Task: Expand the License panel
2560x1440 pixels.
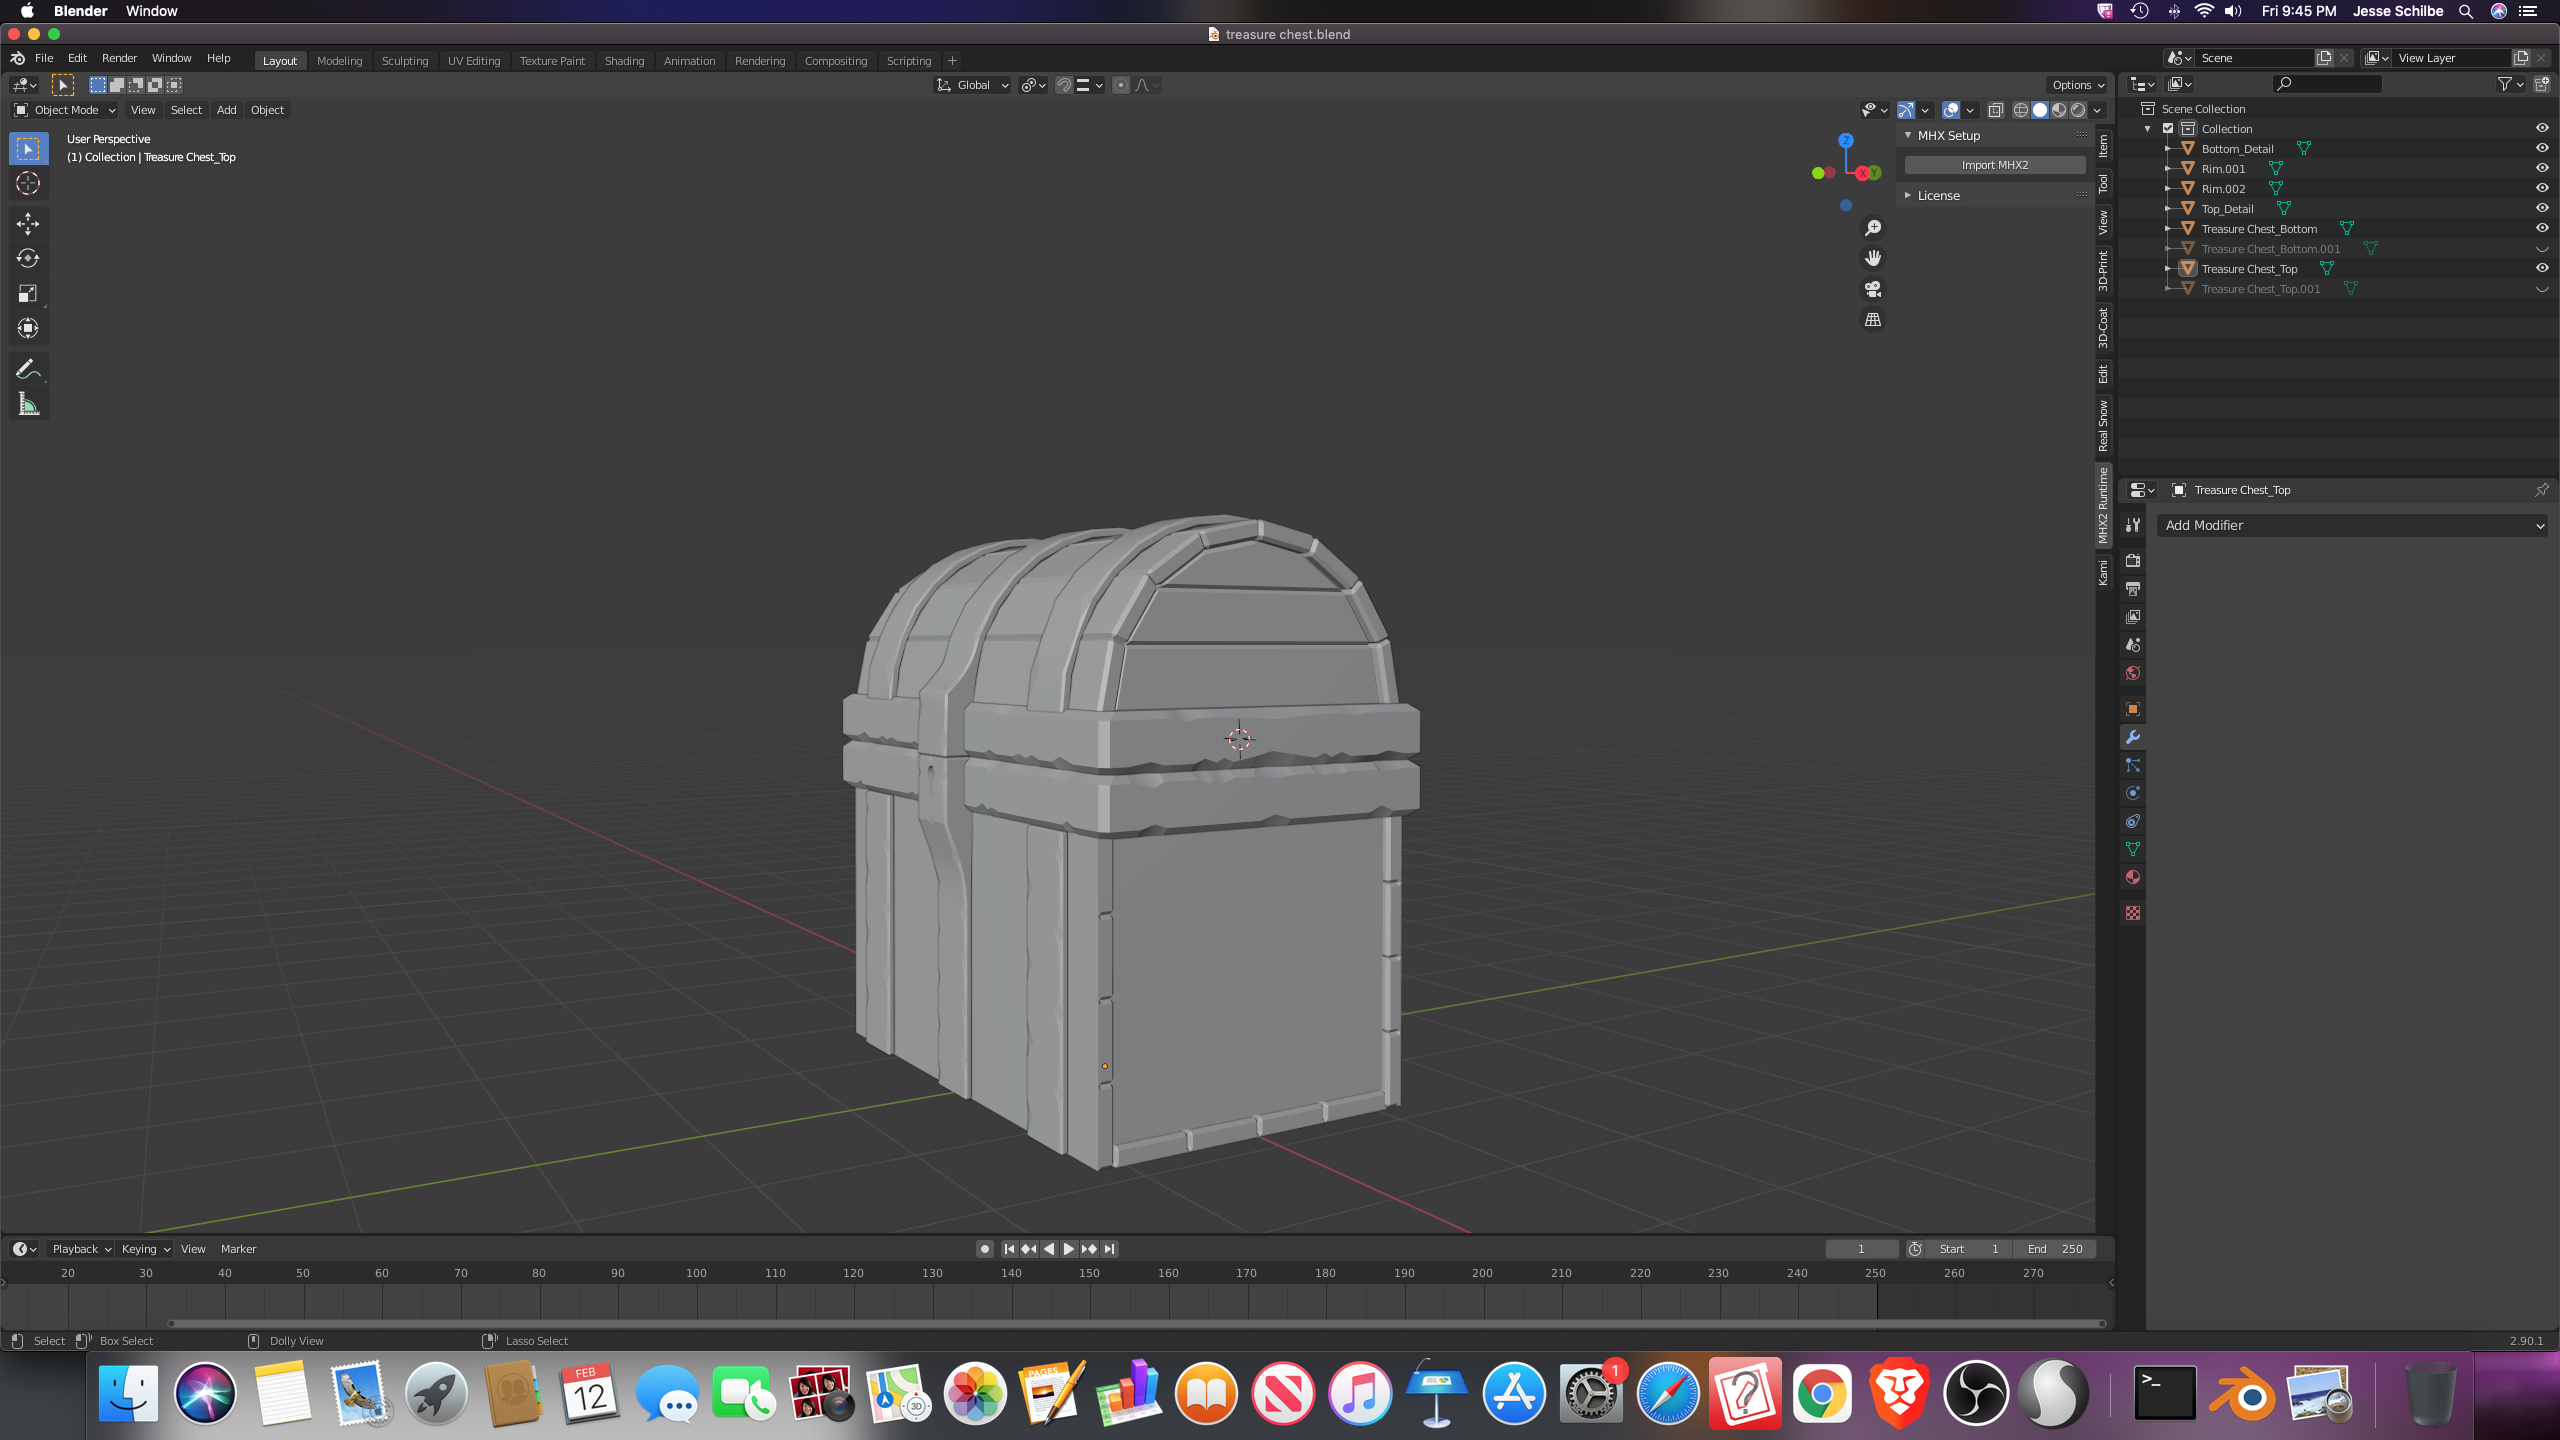Action: click(x=1938, y=195)
